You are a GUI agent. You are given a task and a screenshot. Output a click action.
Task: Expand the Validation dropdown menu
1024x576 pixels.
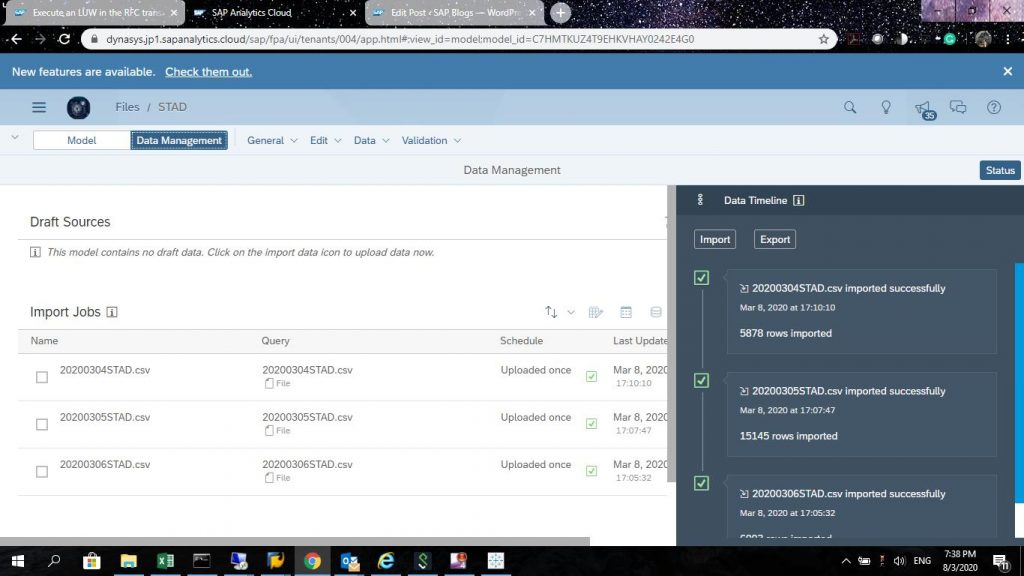[432, 140]
